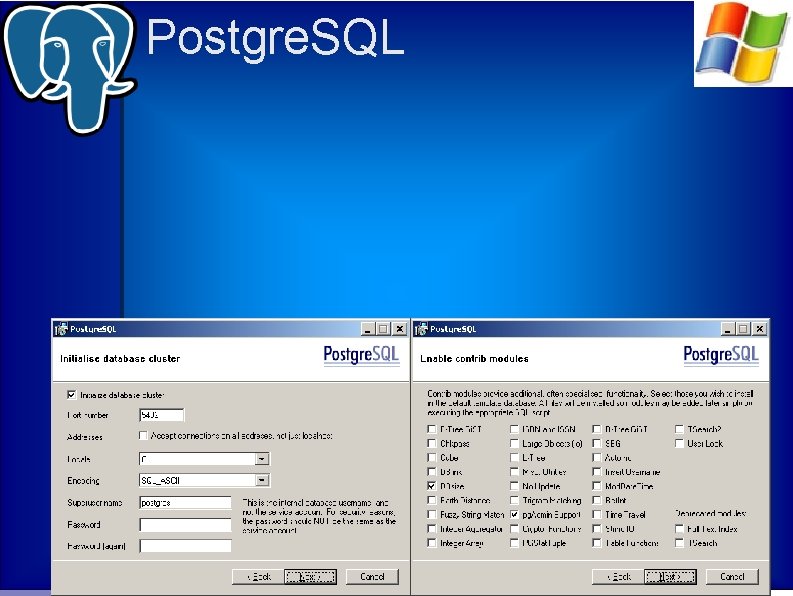Click the 'Deprecated modules' label
This screenshot has width=793, height=596.
[x=711, y=514]
